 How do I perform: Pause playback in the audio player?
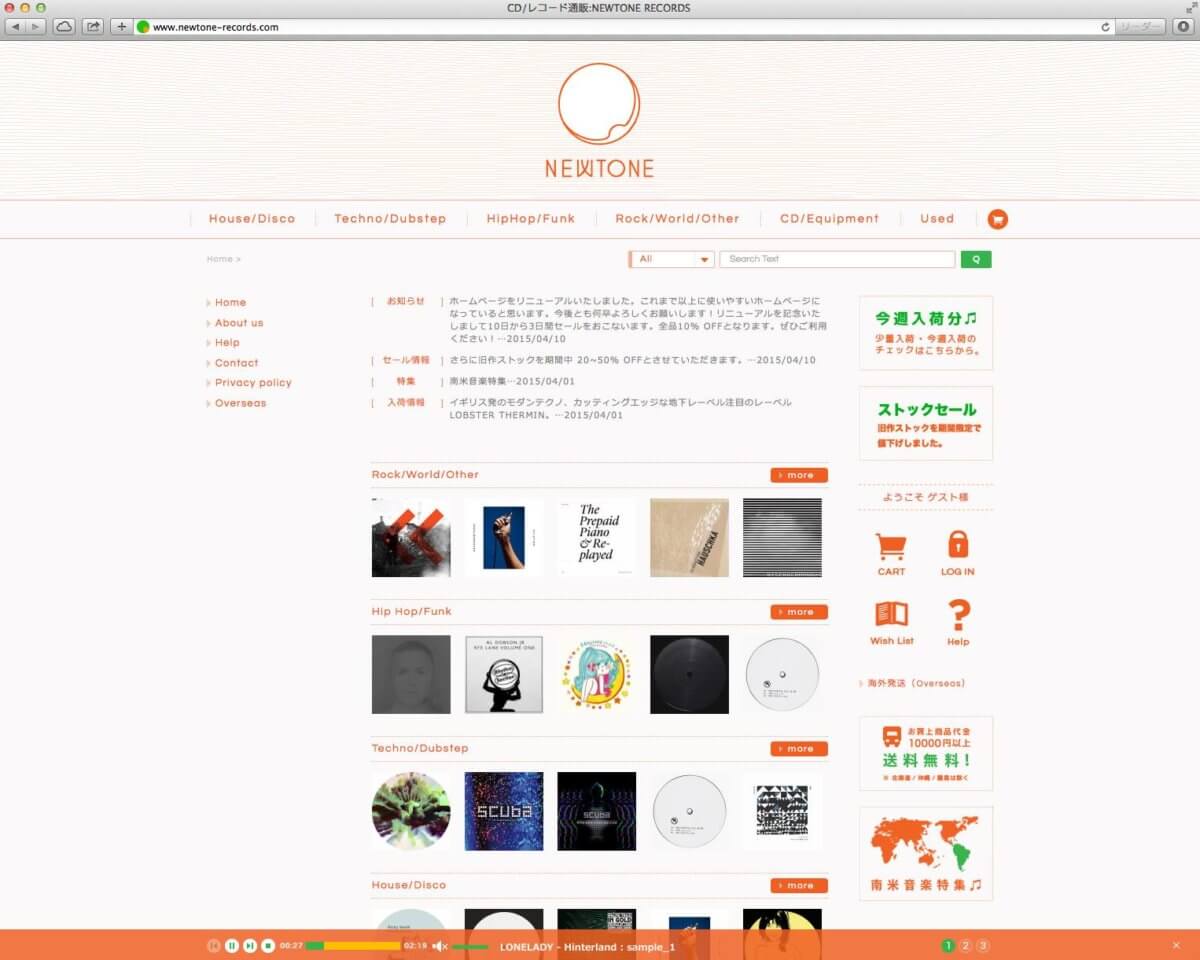[x=232, y=946]
